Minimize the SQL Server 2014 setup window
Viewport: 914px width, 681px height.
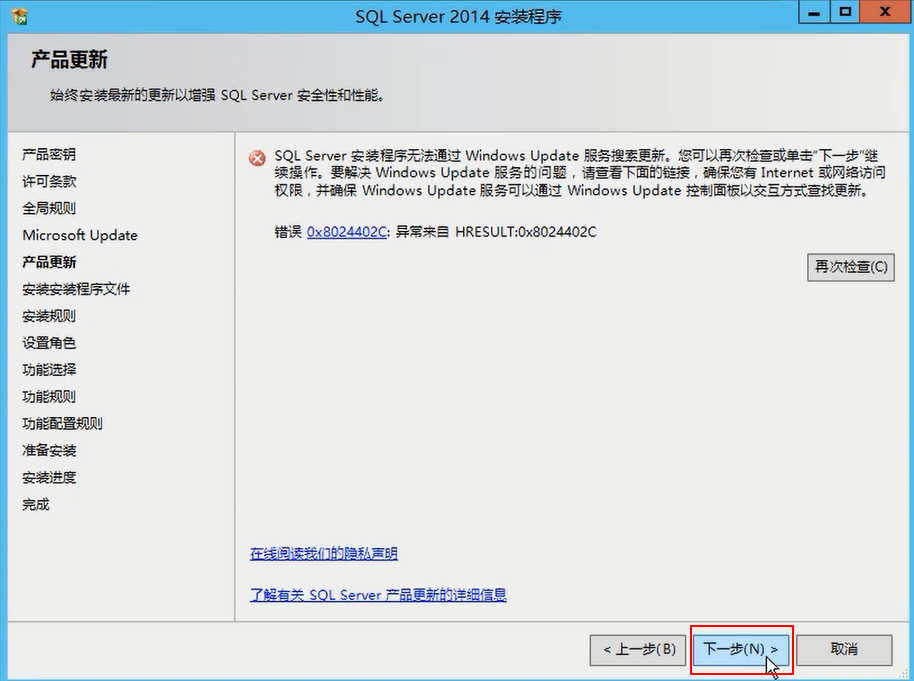pos(814,13)
